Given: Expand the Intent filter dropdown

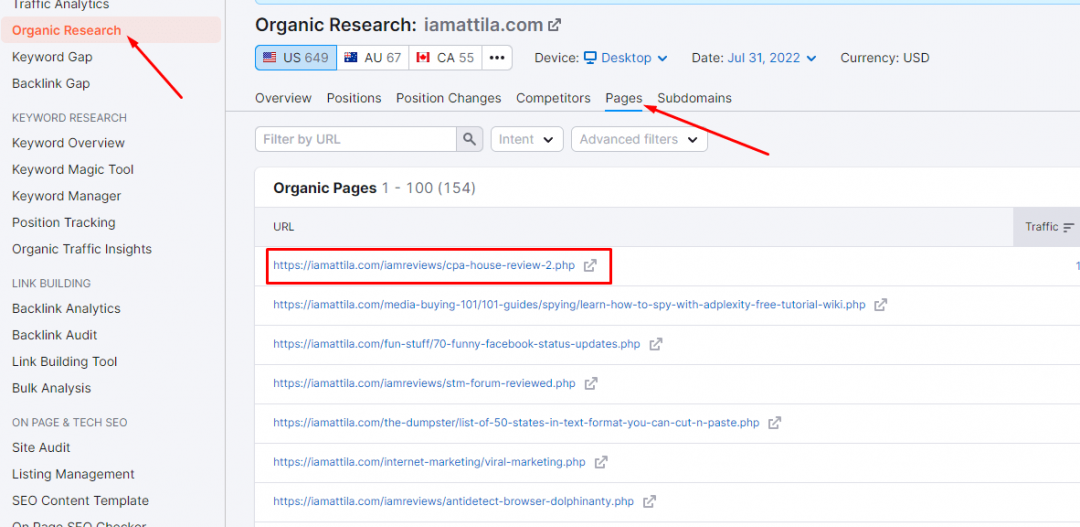Looking at the screenshot, I should (526, 140).
